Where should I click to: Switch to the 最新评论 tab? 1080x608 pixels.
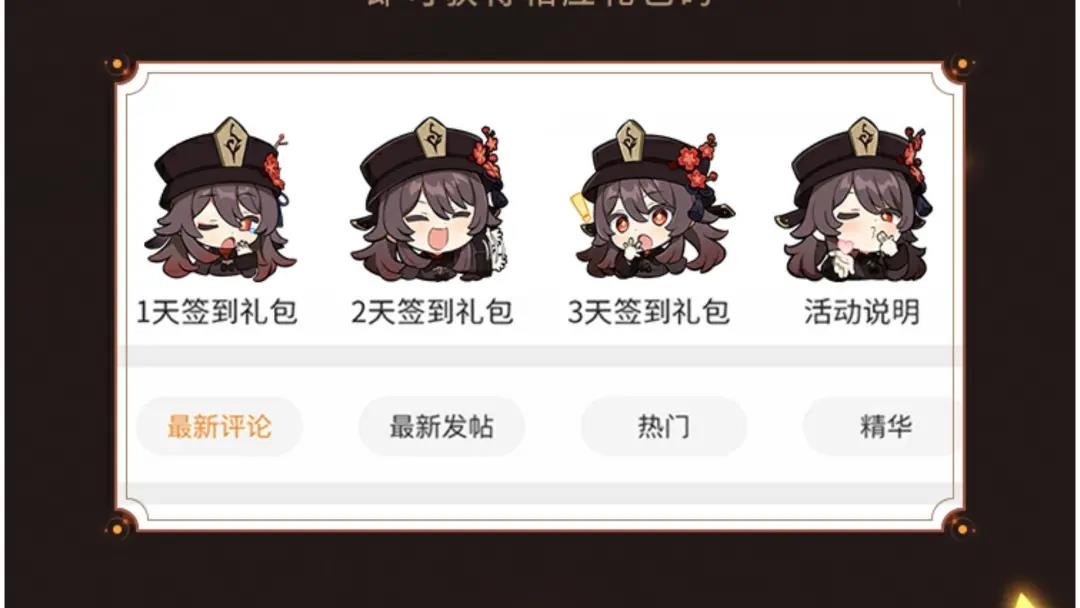pyautogui.click(x=220, y=426)
